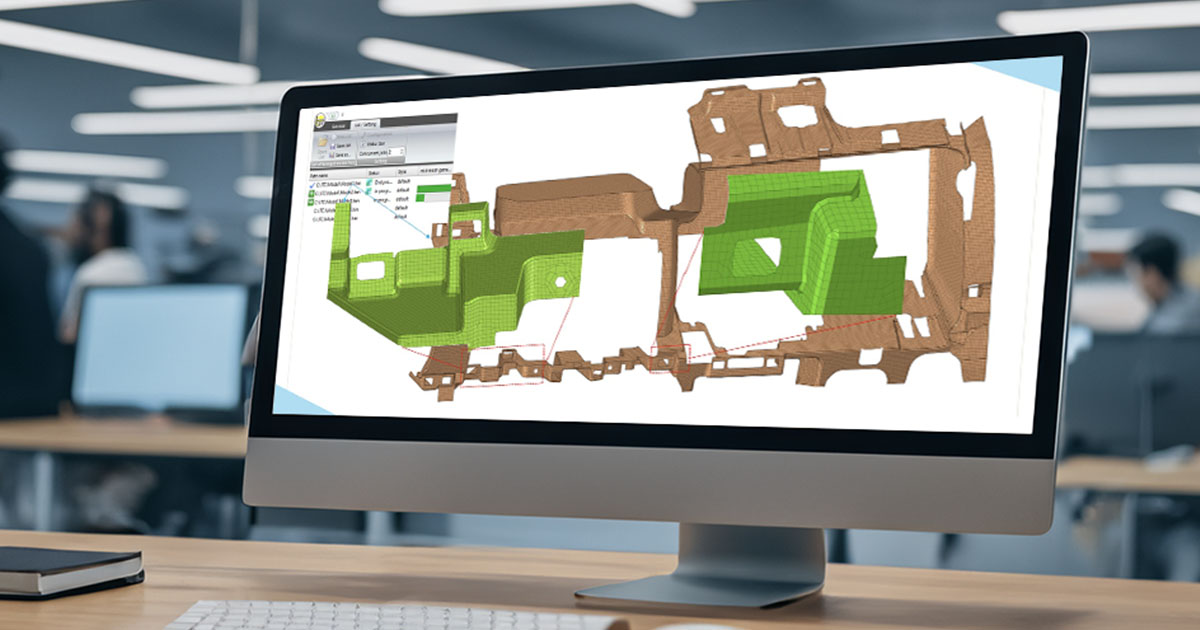
Task: Adjust the concurrent jobs spinner arrows
Action: (401, 153)
